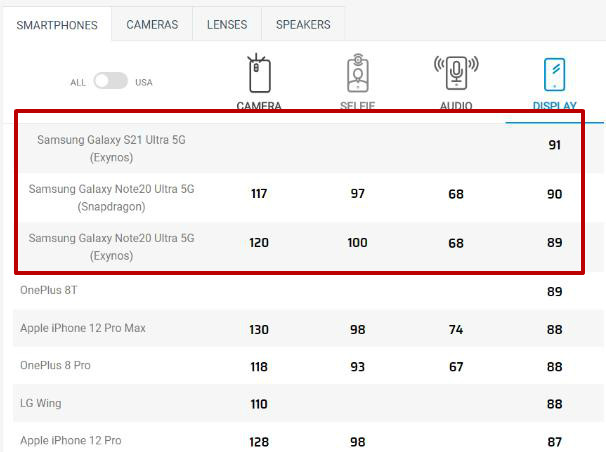Click the S21 Ultra display score 91
The image size is (606, 452).
(555, 145)
